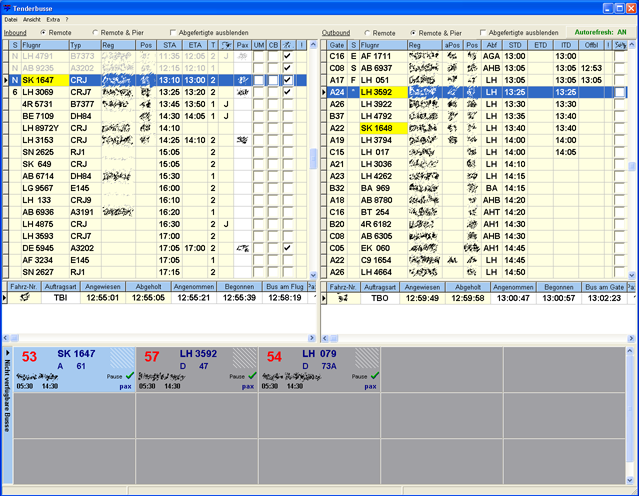Click inbound Angewiesen column header
The width and height of the screenshot is (639, 496).
103,287
